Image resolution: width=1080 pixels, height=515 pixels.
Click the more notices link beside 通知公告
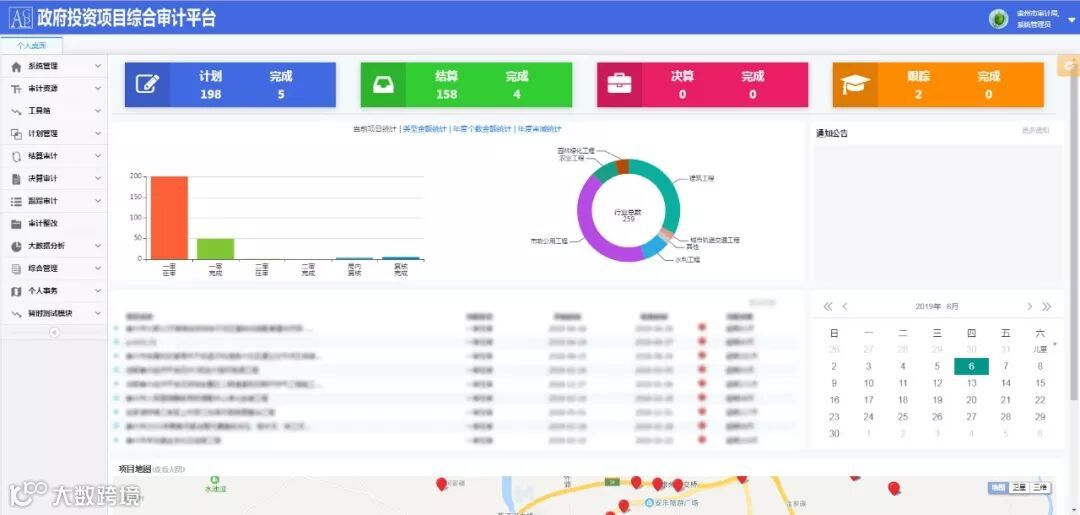click(1035, 130)
